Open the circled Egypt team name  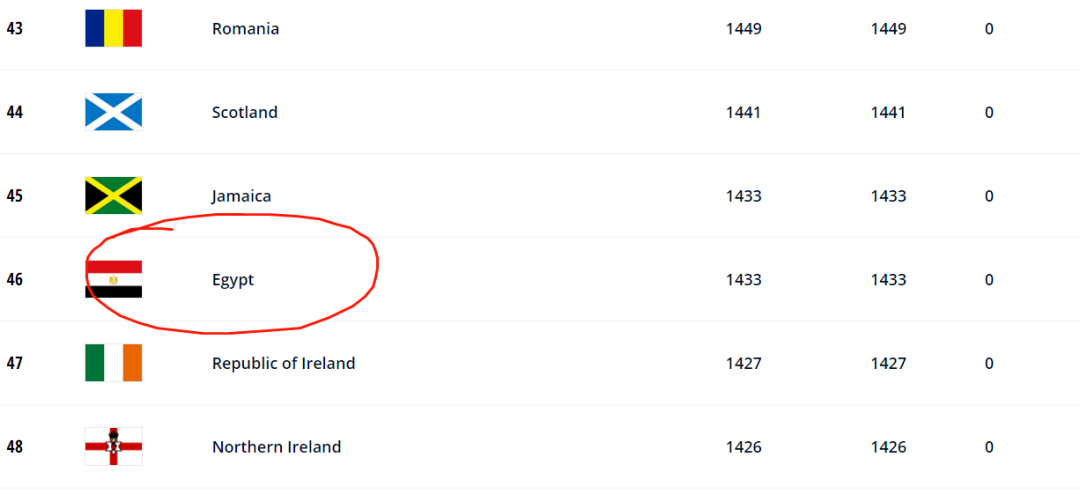(233, 280)
